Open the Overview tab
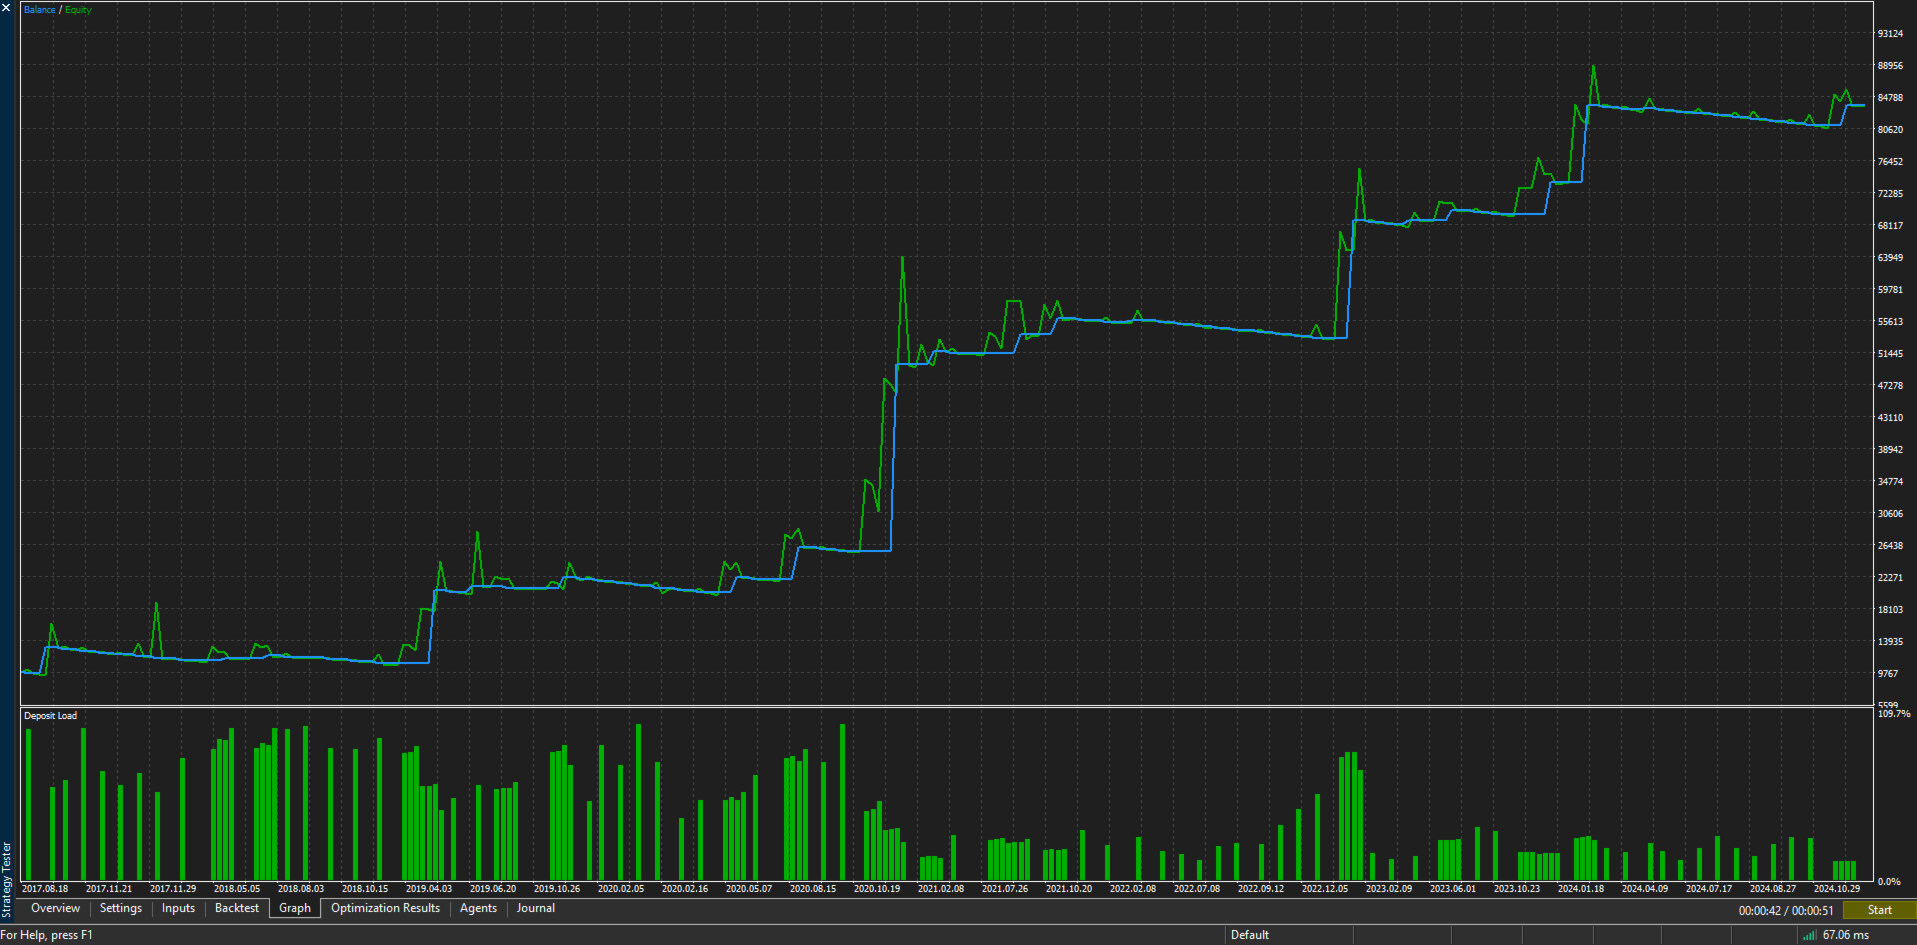The image size is (1917, 945). click(55, 908)
